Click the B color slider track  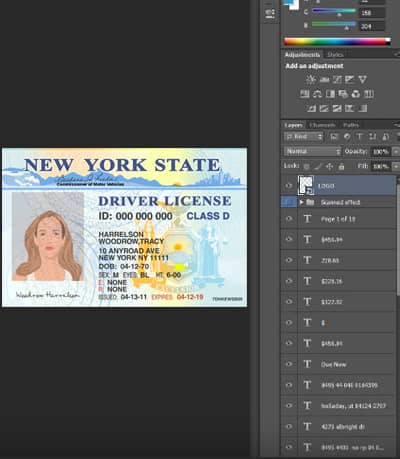click(x=334, y=24)
